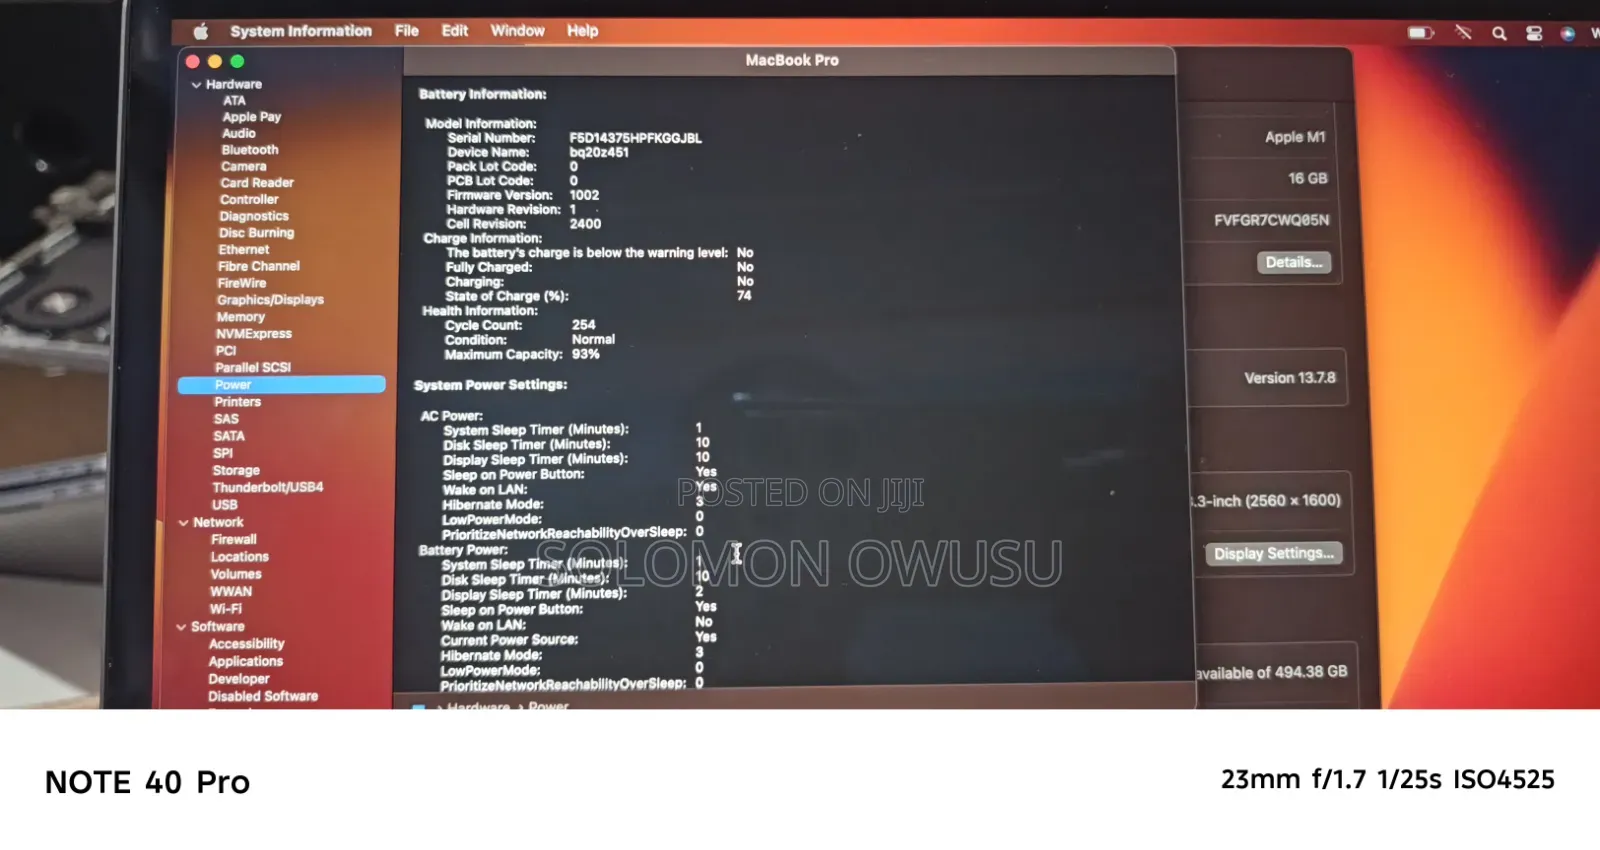Select Camera in the sidebar

[x=244, y=167]
